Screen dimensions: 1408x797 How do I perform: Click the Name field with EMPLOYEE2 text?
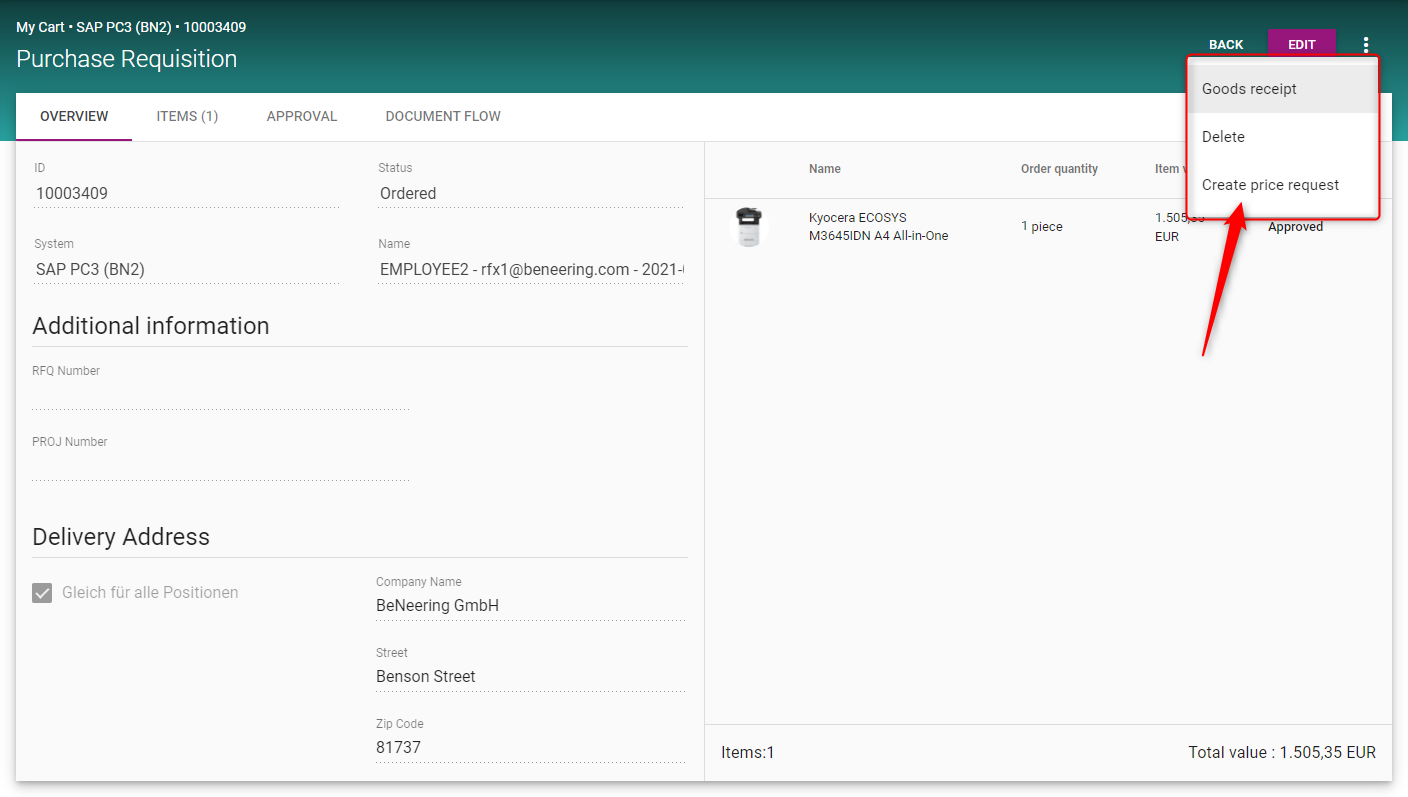click(530, 270)
